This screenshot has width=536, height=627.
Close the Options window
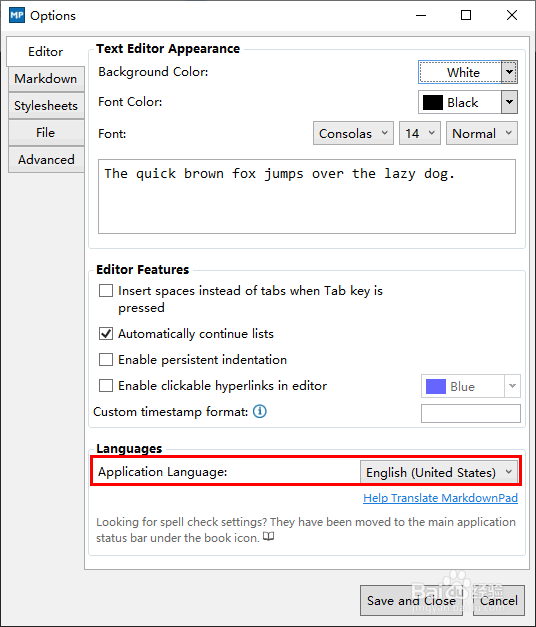(x=512, y=15)
